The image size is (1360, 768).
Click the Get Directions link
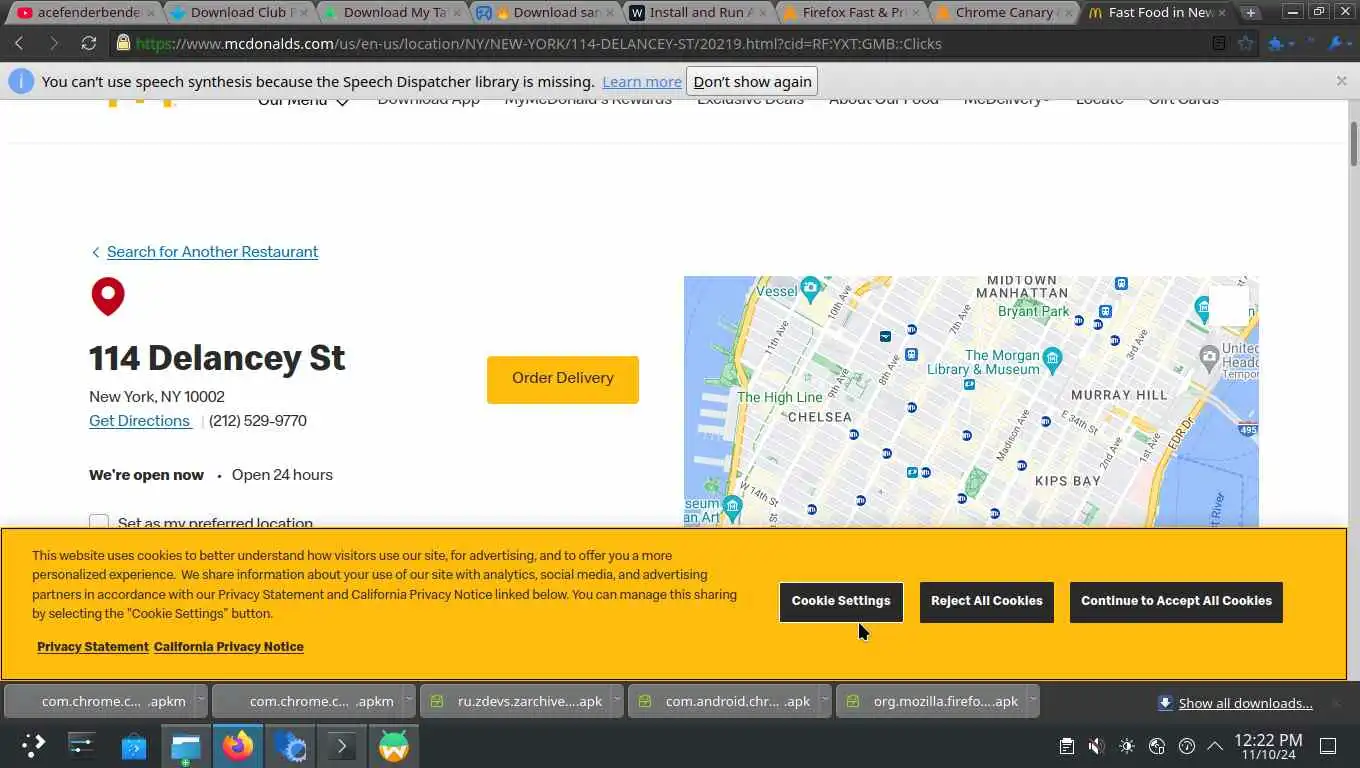140,421
